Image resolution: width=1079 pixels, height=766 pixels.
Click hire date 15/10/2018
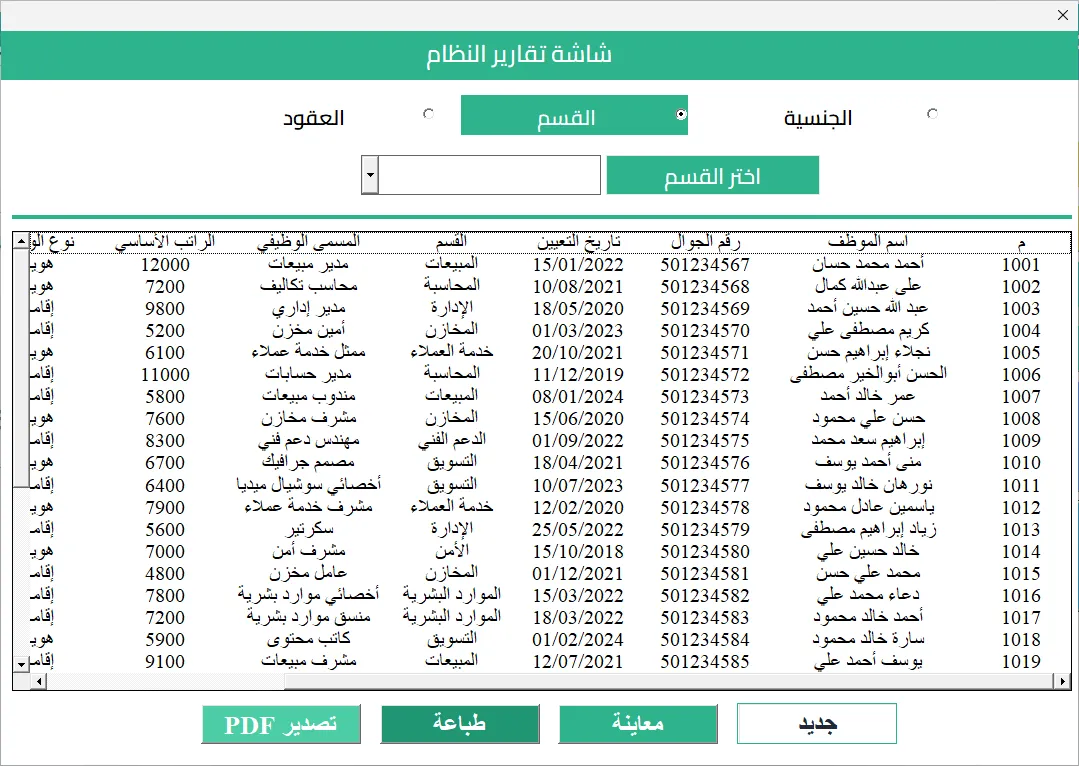coord(577,551)
